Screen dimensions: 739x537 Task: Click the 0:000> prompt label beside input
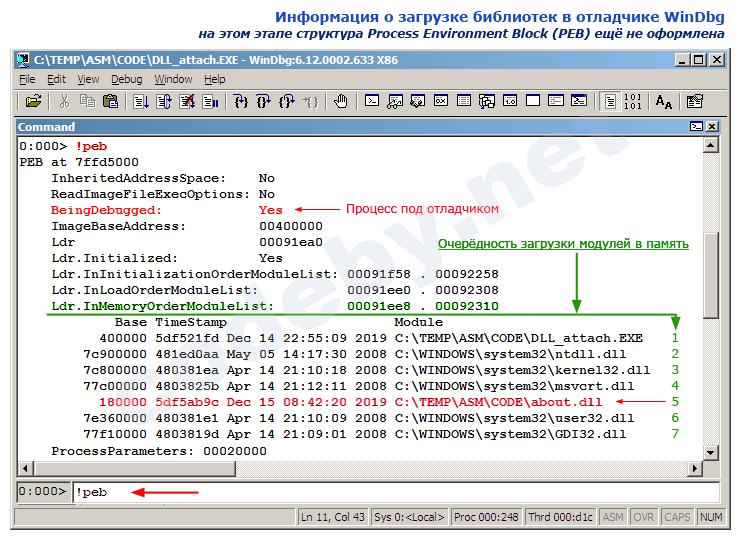point(43,492)
